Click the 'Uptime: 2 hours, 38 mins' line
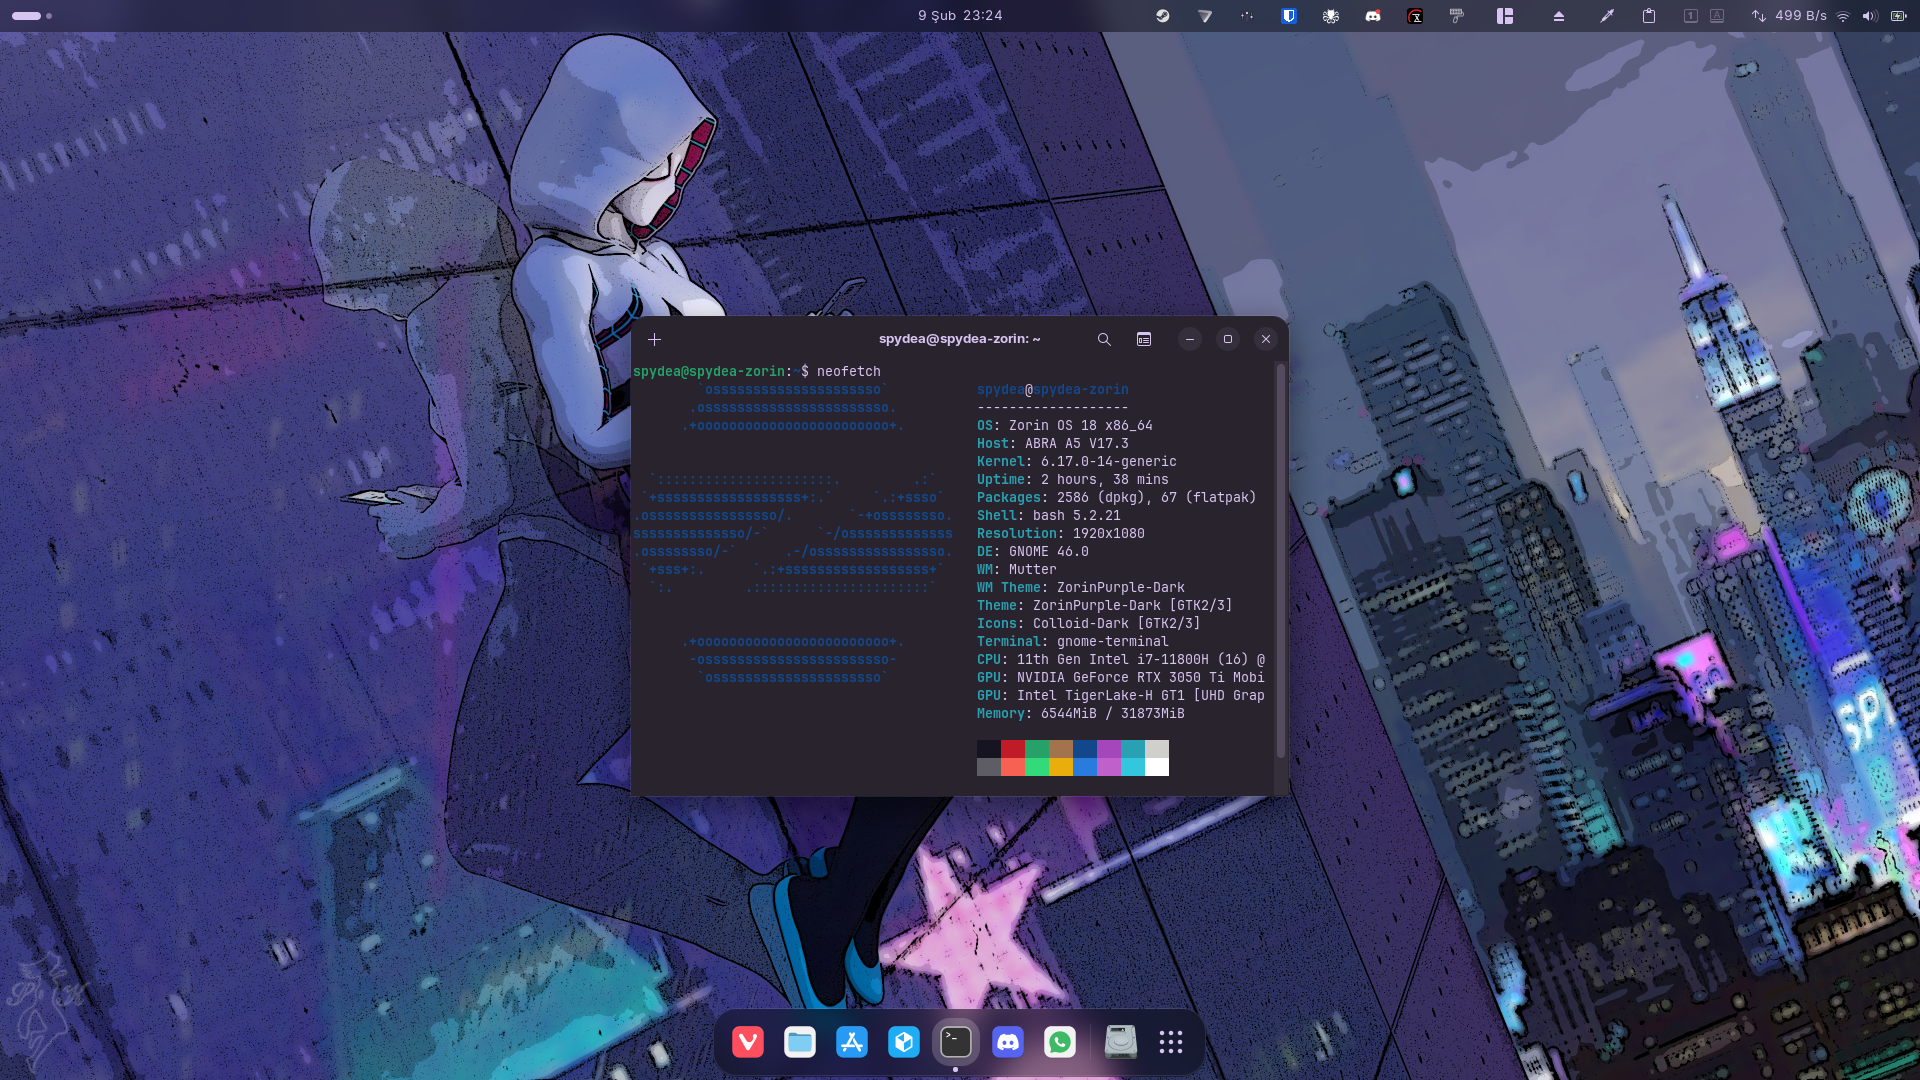Image resolution: width=1920 pixels, height=1080 pixels. coord(1073,480)
